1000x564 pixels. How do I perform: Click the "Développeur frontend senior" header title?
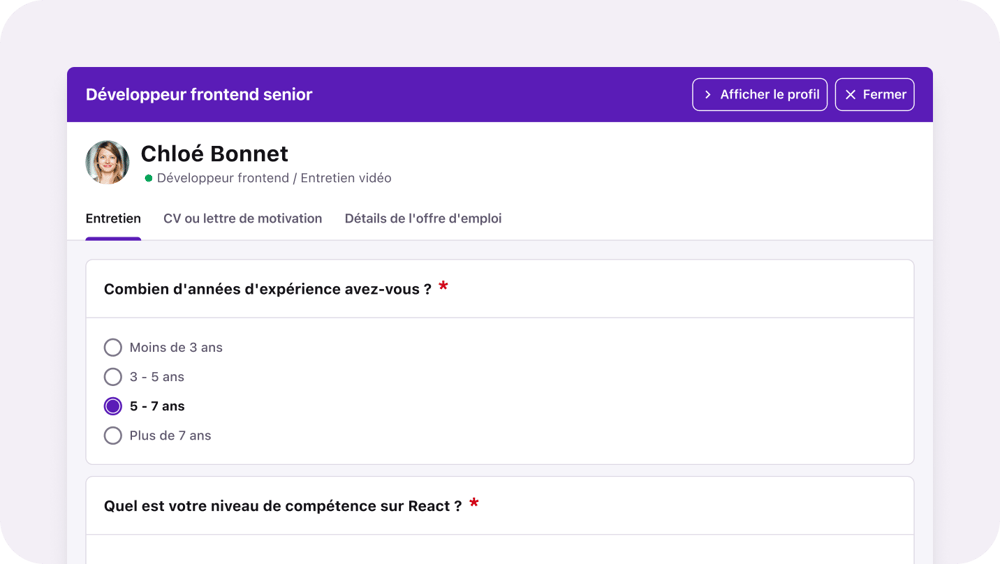(x=199, y=95)
